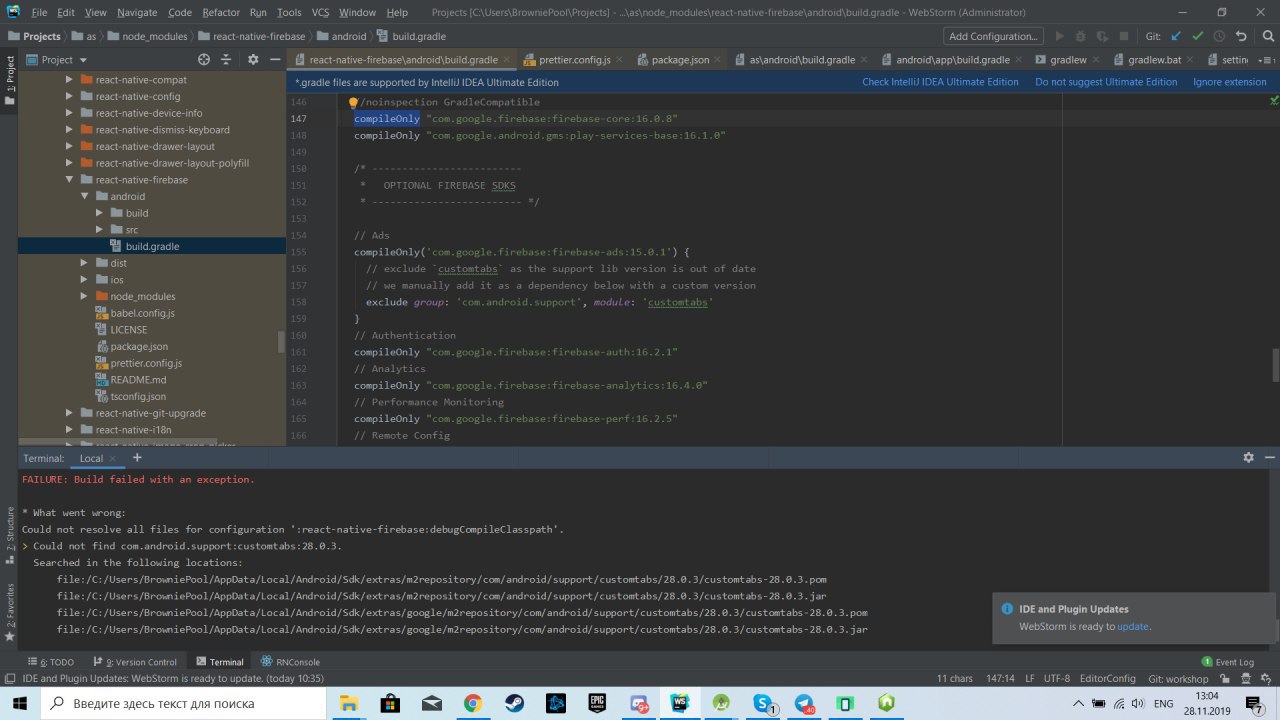Close the Local terminal tab
The image size is (1280, 720).
coord(114,458)
